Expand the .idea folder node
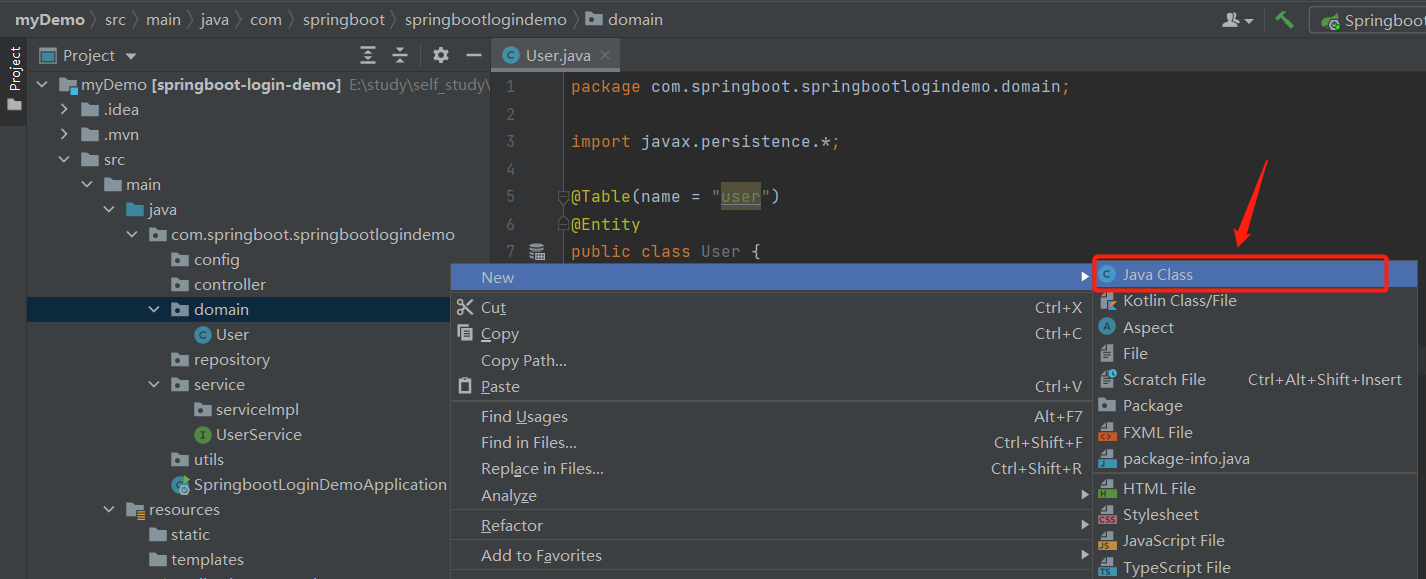The image size is (1426, 579). [x=66, y=110]
